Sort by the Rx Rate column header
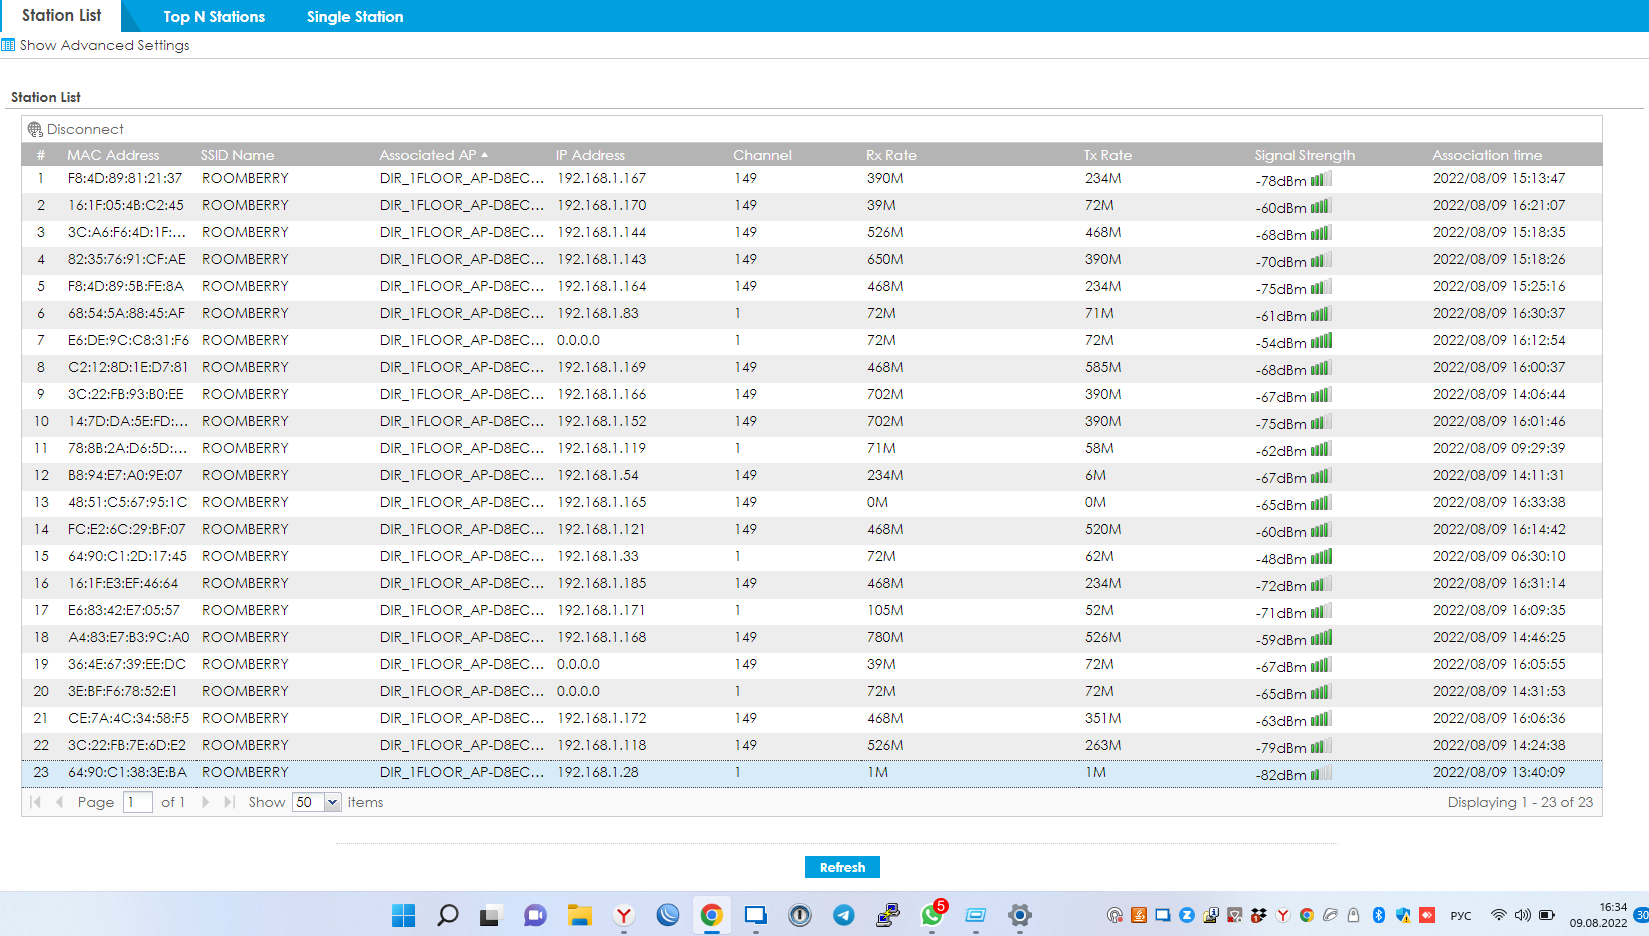Viewport: 1649px width, 936px height. (891, 155)
